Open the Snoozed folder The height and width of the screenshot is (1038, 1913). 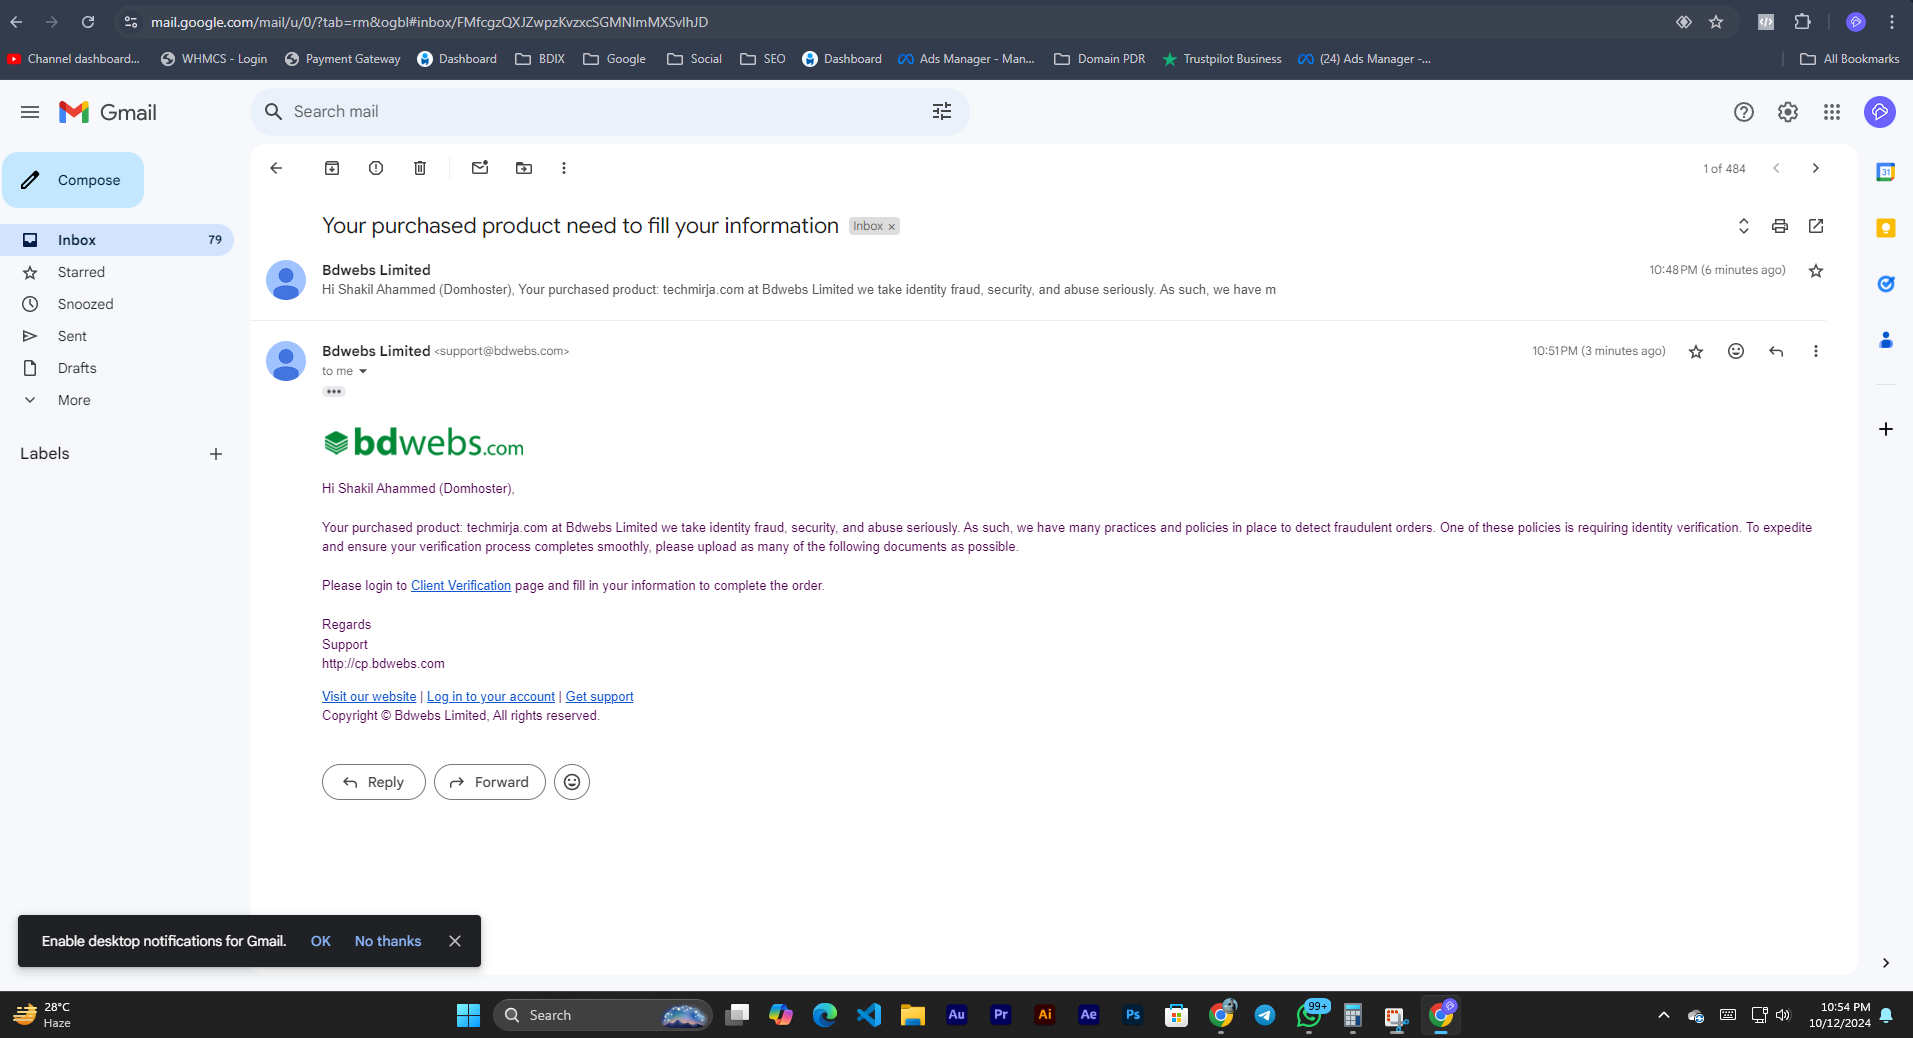pos(117,304)
